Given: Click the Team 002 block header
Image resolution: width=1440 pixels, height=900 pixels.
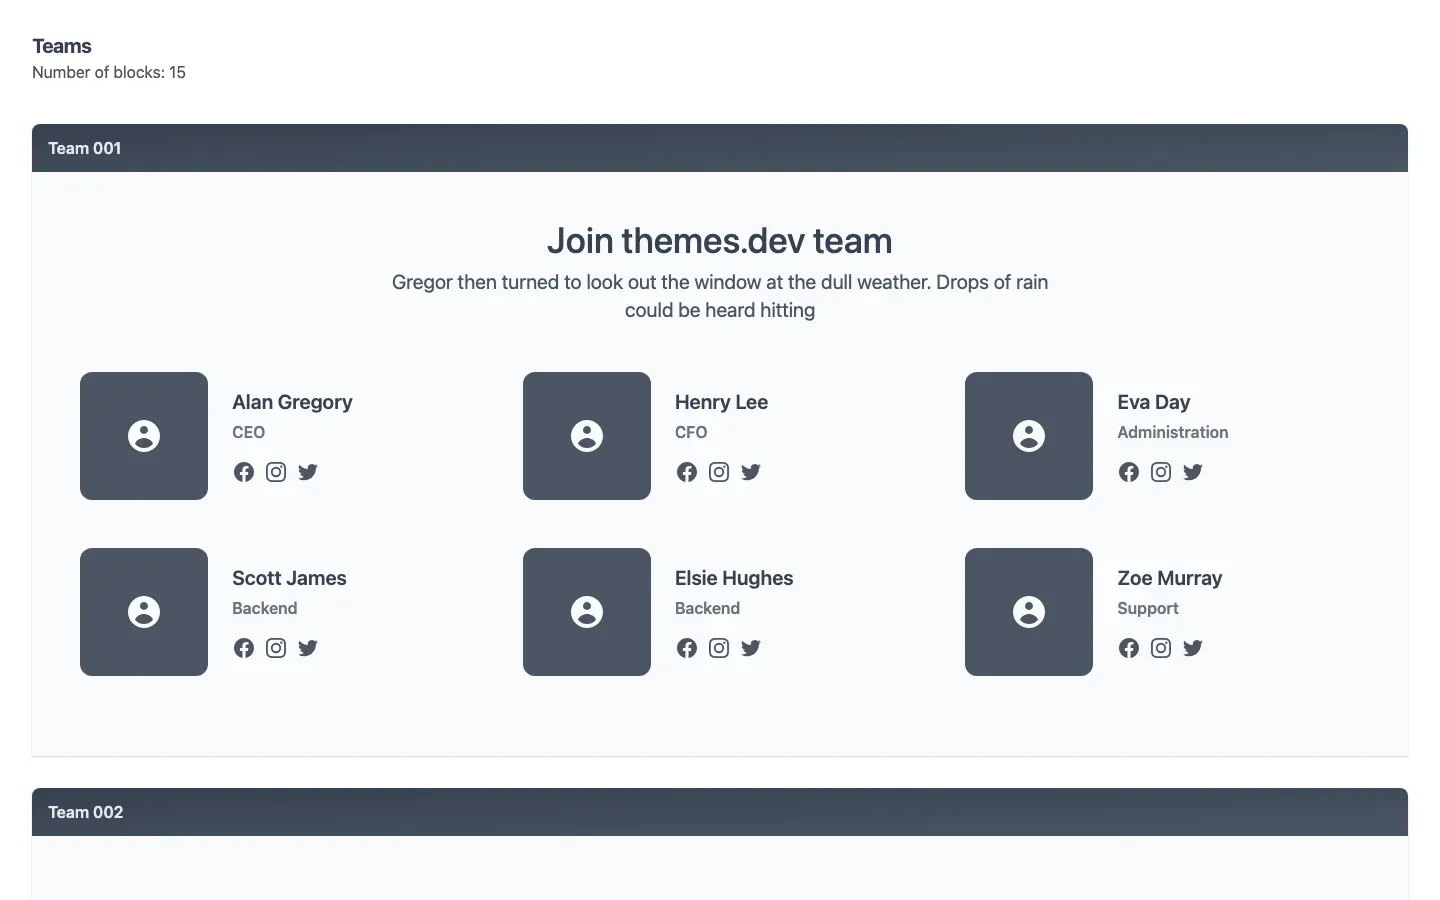Looking at the screenshot, I should pos(720,812).
